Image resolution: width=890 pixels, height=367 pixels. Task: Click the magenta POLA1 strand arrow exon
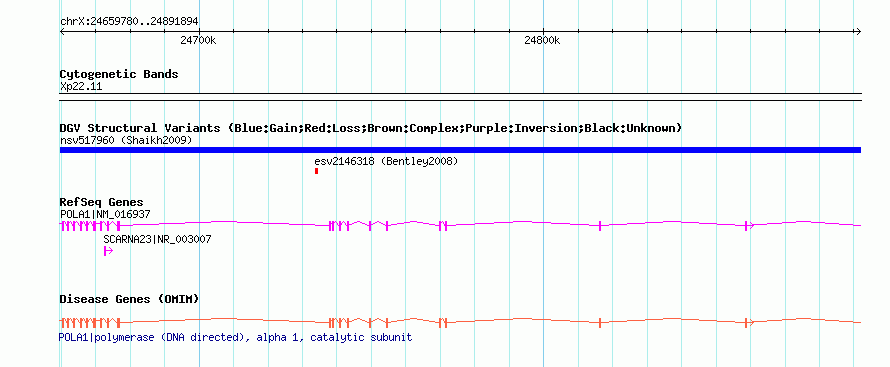pos(749,226)
